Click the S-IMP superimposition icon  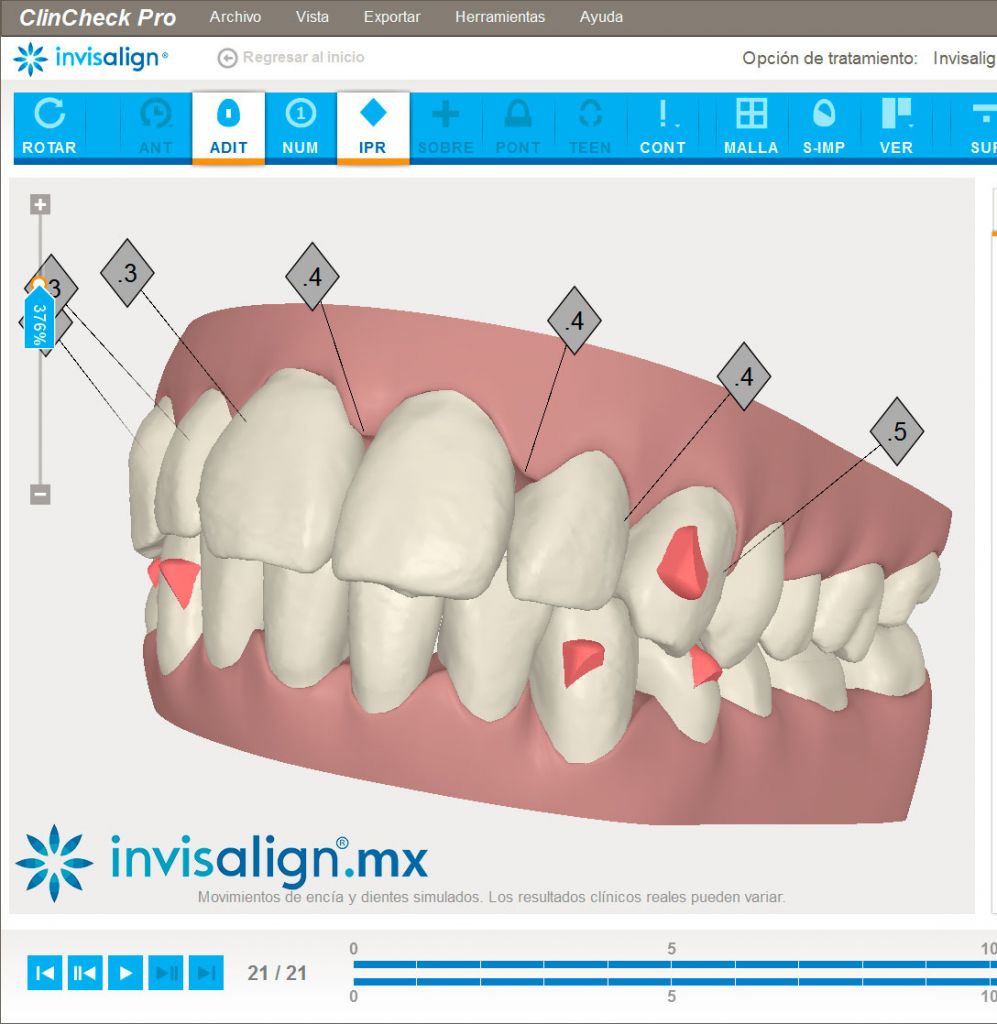(824, 127)
